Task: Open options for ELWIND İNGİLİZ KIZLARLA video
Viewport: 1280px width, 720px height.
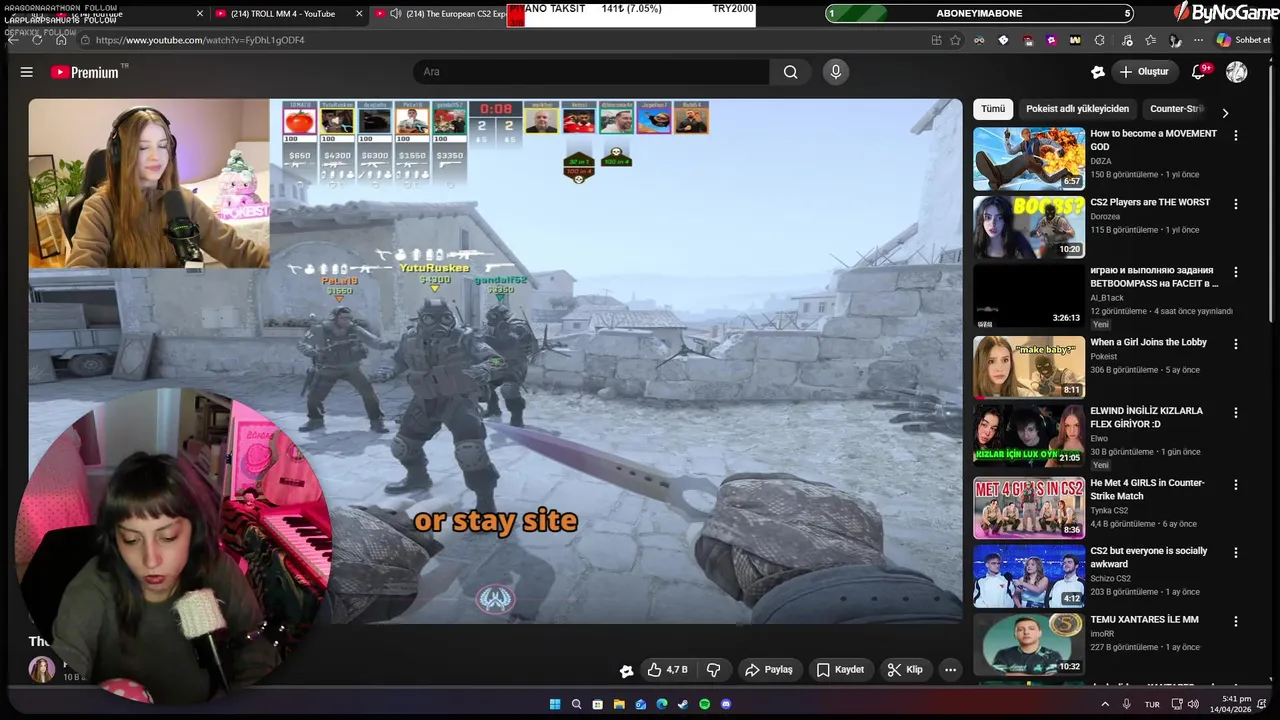Action: click(x=1236, y=412)
